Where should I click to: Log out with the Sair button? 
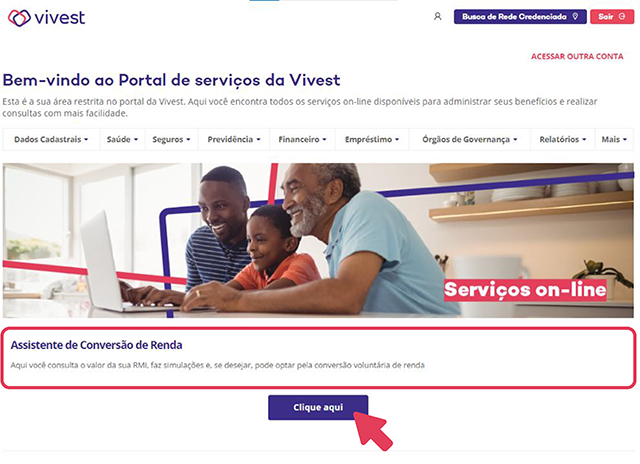point(612,16)
